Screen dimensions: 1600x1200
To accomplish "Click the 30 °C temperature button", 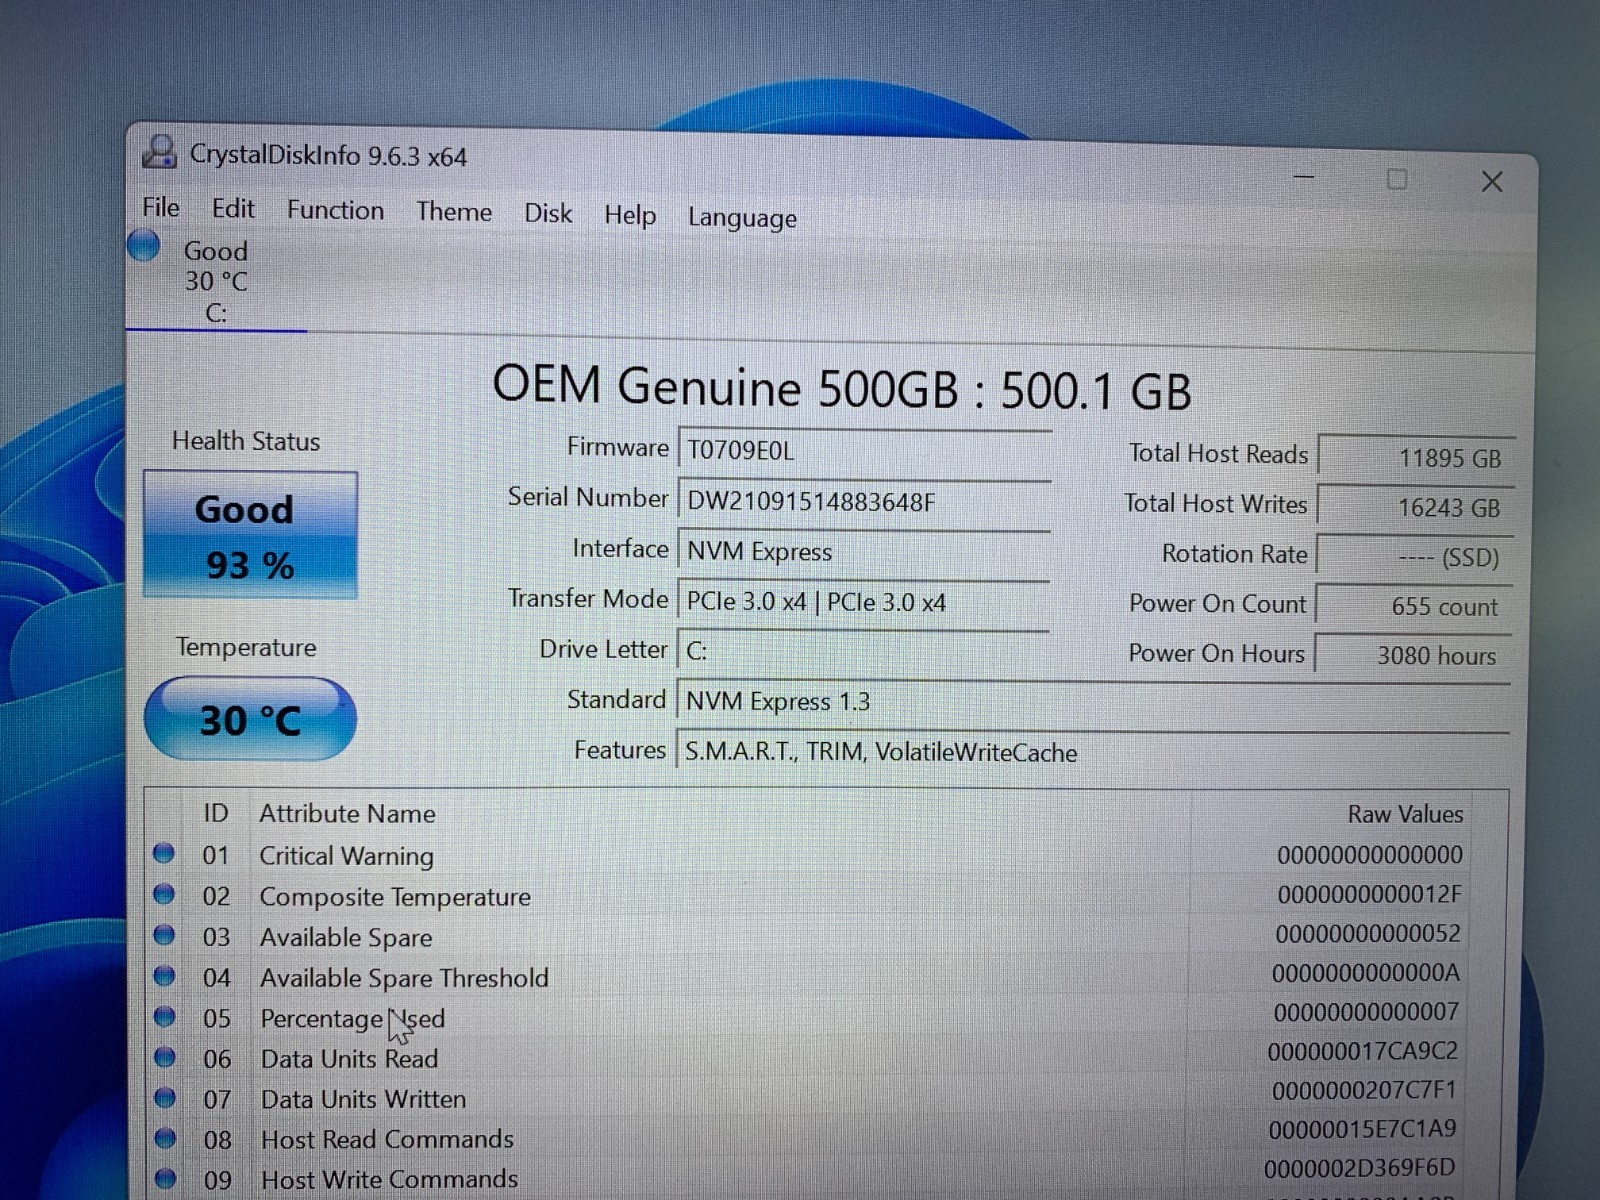I will click(250, 719).
